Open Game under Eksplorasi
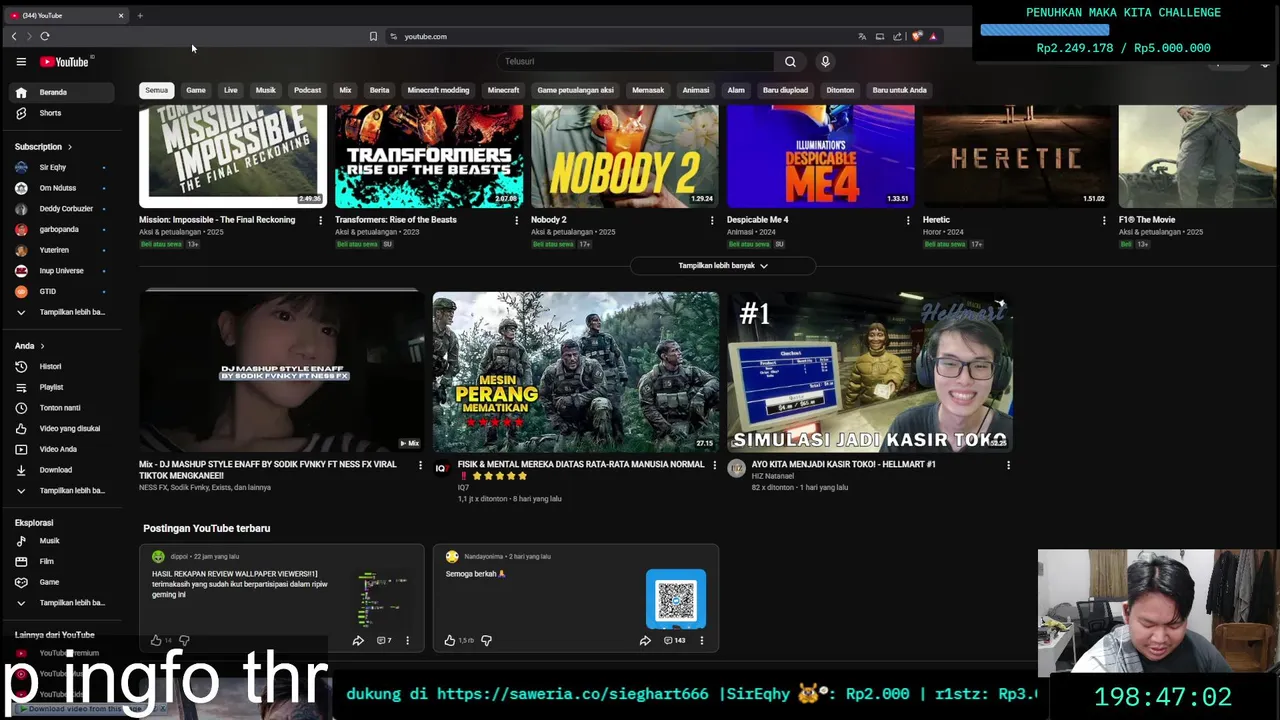The height and width of the screenshot is (720, 1280). [x=61, y=582]
